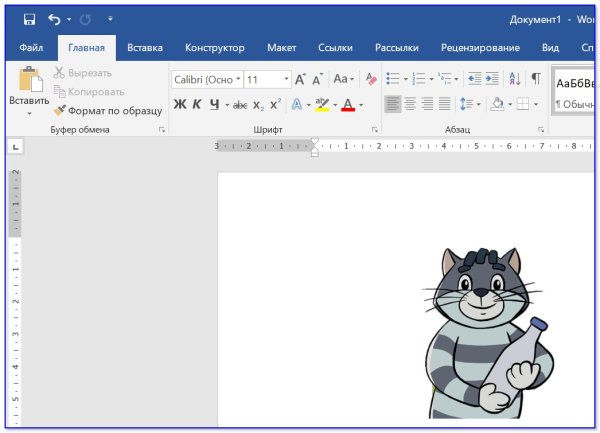Click the Paste (Вставить) clipboard icon
The height and width of the screenshot is (433, 600).
(x=29, y=81)
